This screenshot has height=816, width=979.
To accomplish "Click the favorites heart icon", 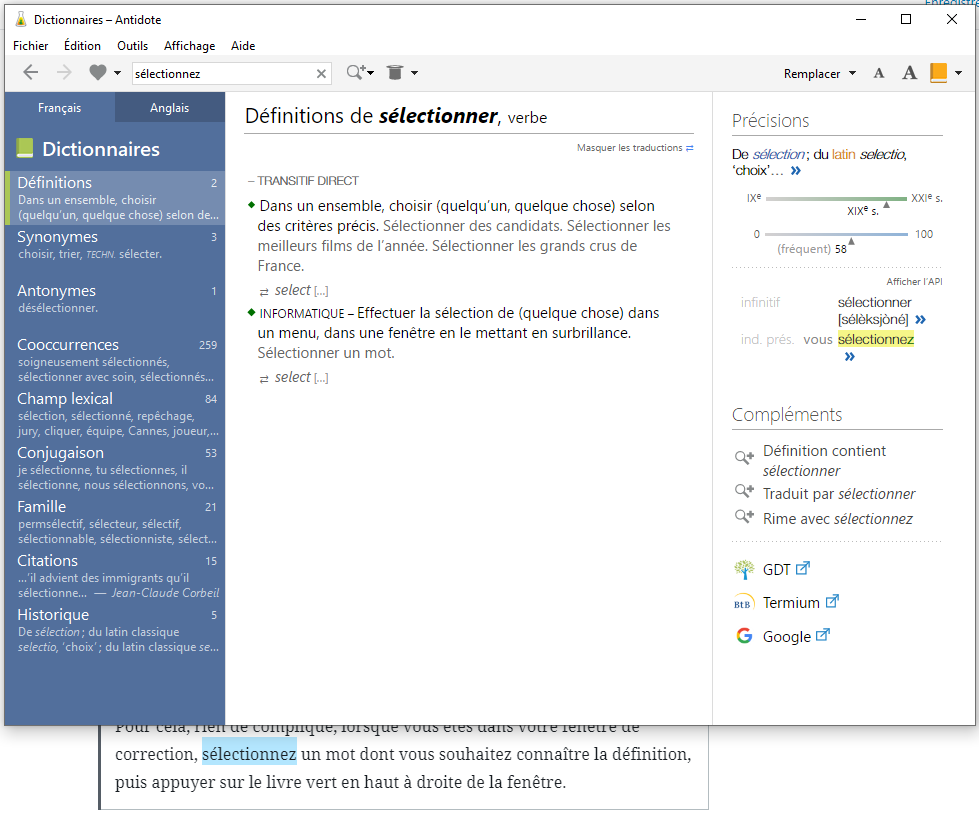I will [97, 73].
